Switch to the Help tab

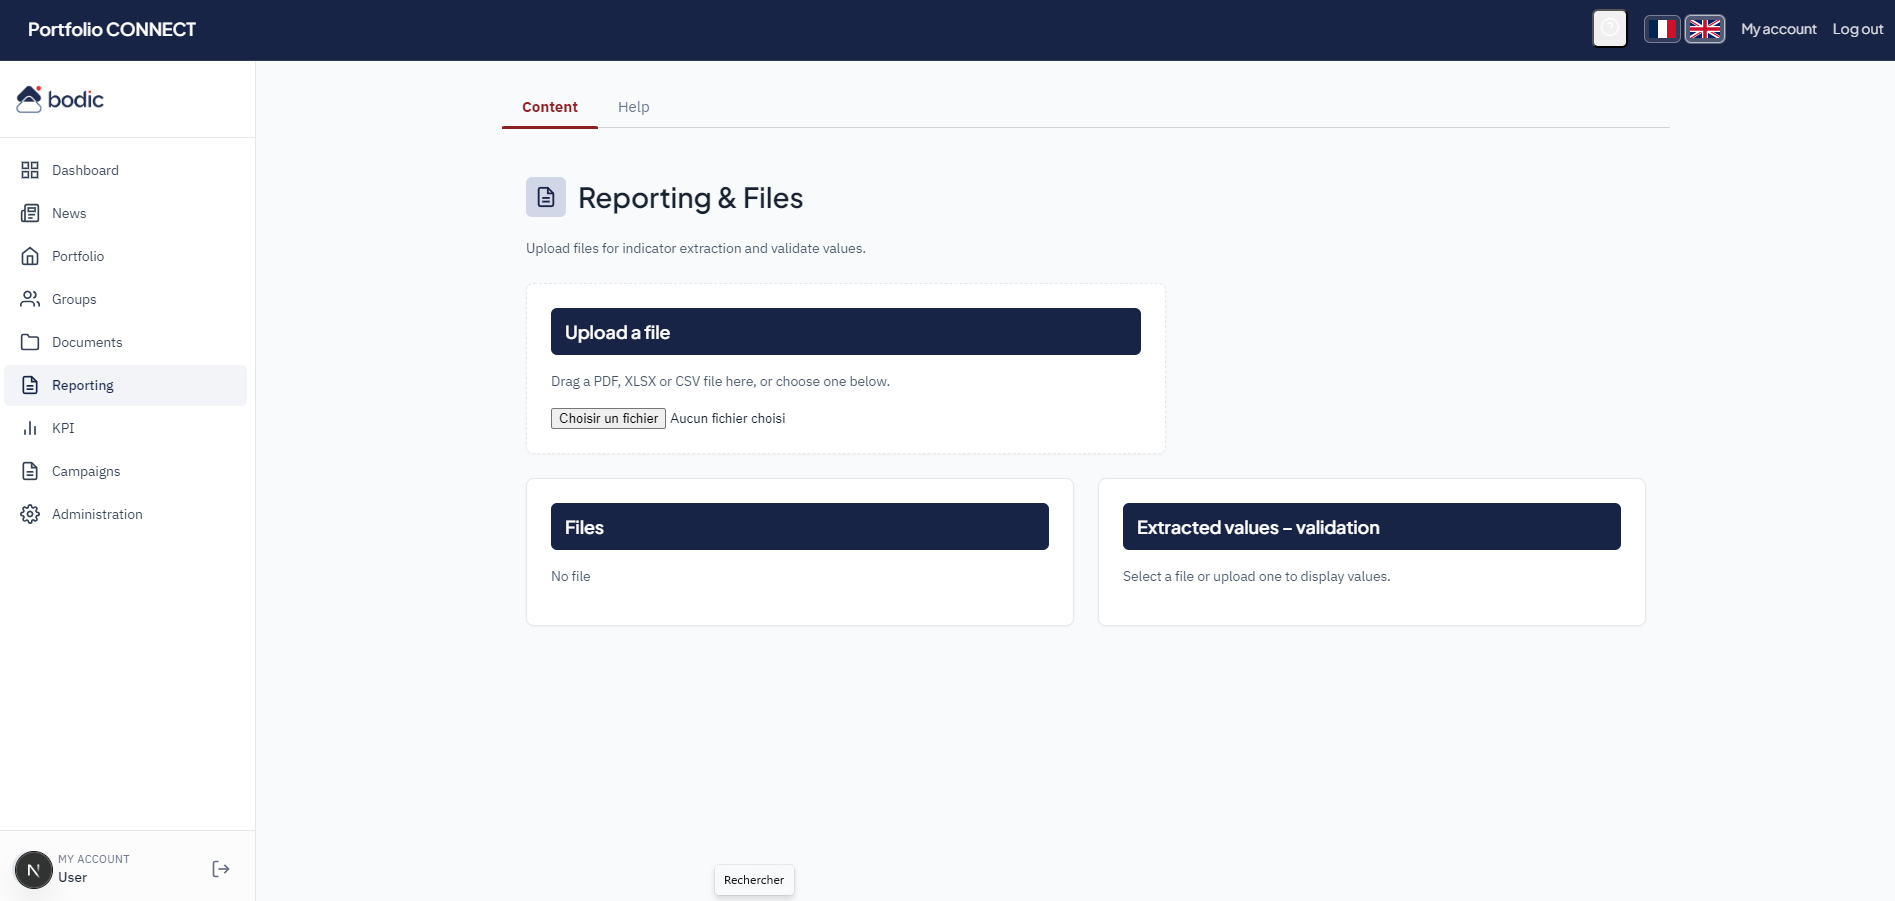click(x=633, y=107)
